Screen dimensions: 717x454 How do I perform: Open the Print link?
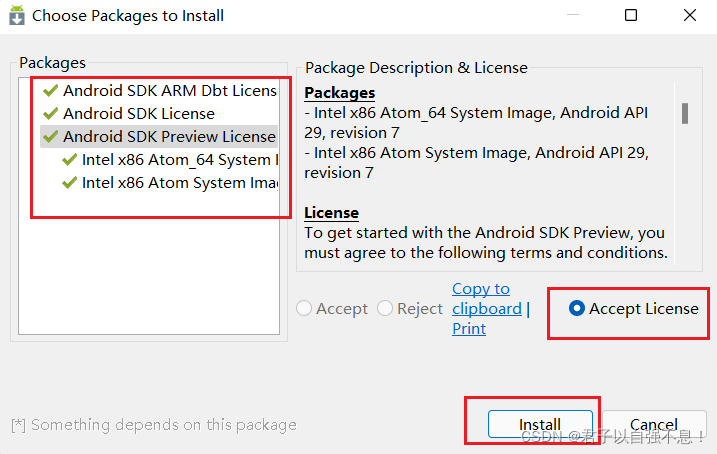tap(468, 329)
